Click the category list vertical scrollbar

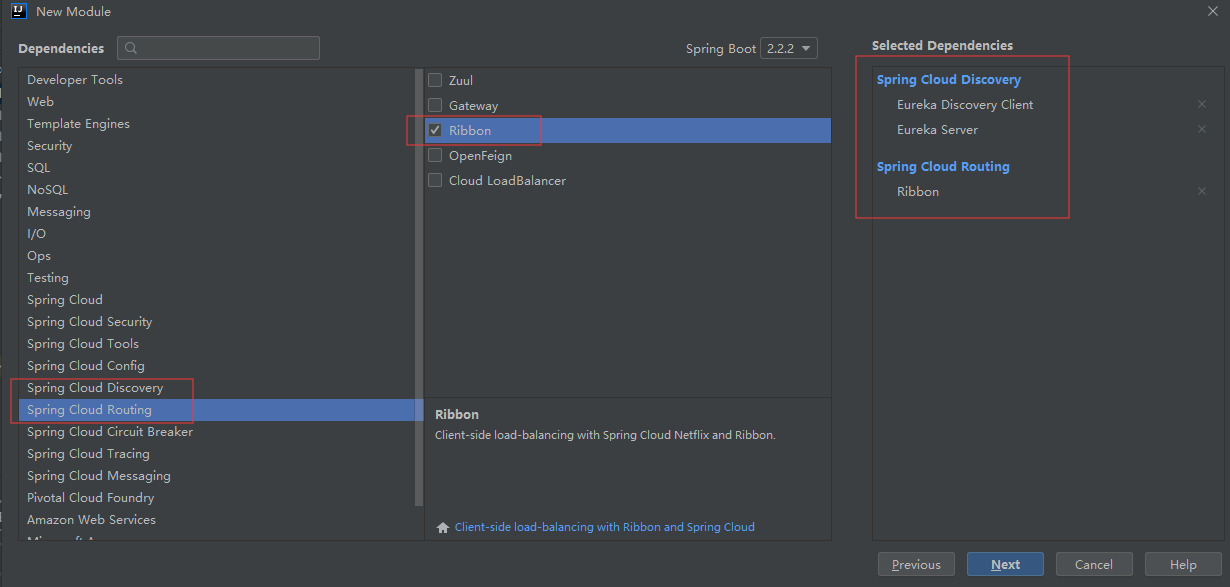coord(420,287)
